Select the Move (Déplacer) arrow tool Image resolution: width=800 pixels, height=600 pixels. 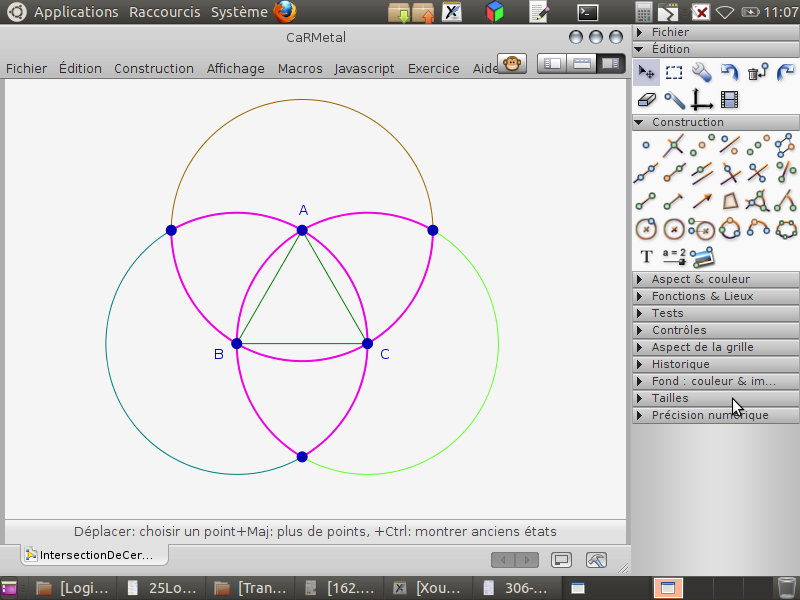(646, 71)
